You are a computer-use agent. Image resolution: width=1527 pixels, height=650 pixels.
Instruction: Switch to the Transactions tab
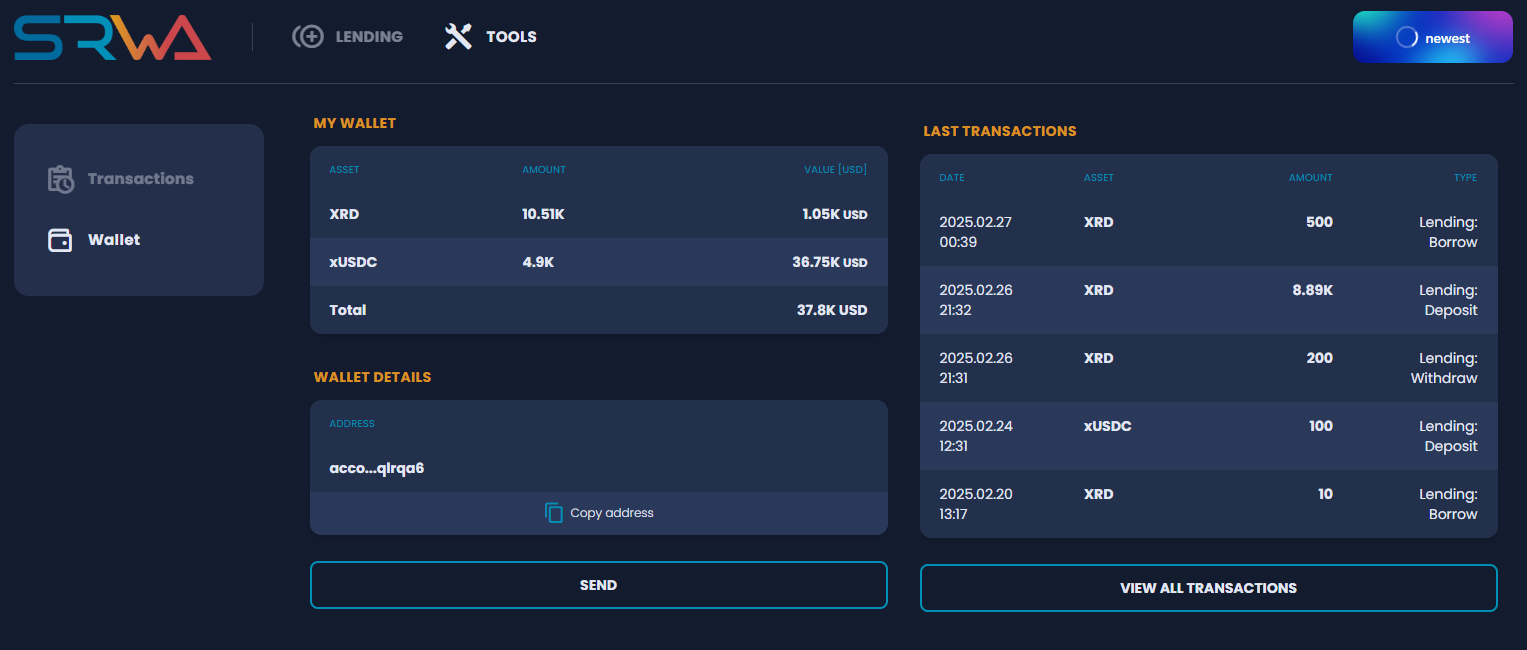click(x=140, y=179)
